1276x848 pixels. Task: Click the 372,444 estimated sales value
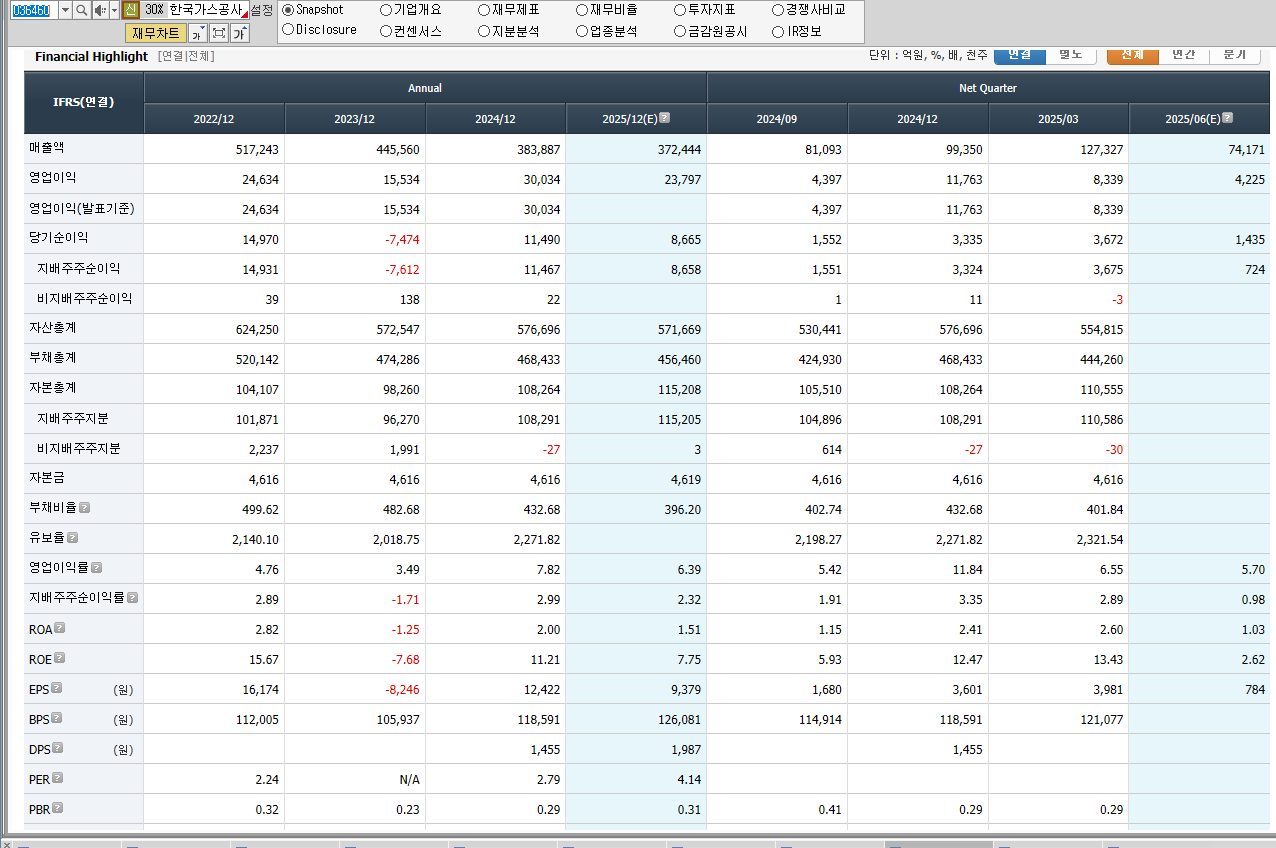[679, 149]
